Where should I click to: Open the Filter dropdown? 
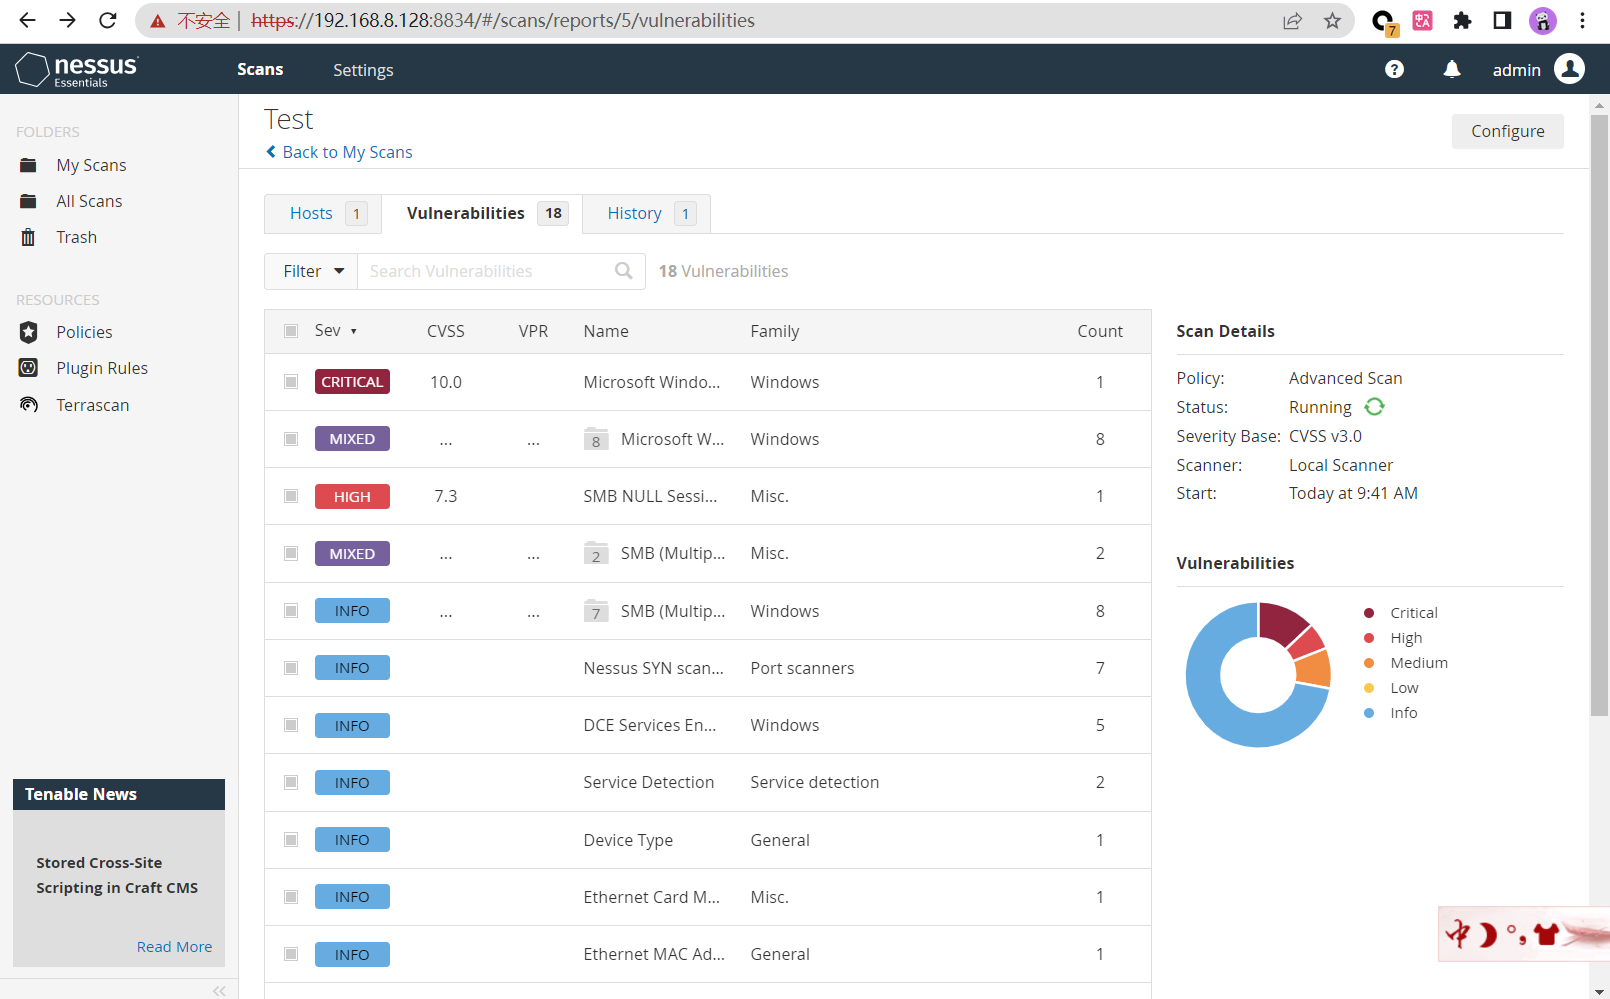tap(311, 271)
